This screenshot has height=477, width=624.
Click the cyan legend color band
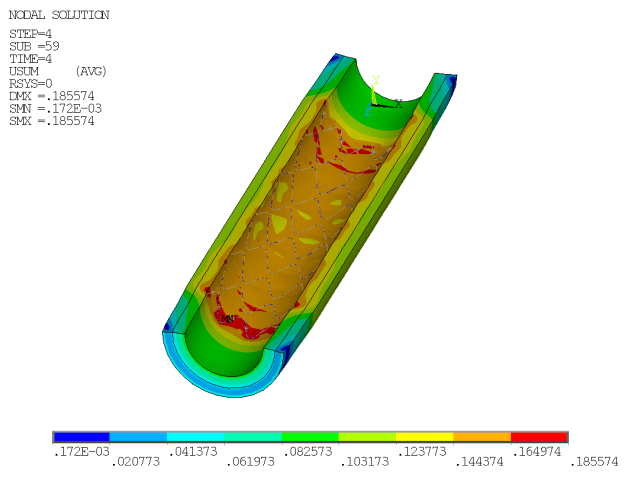tap(195, 437)
